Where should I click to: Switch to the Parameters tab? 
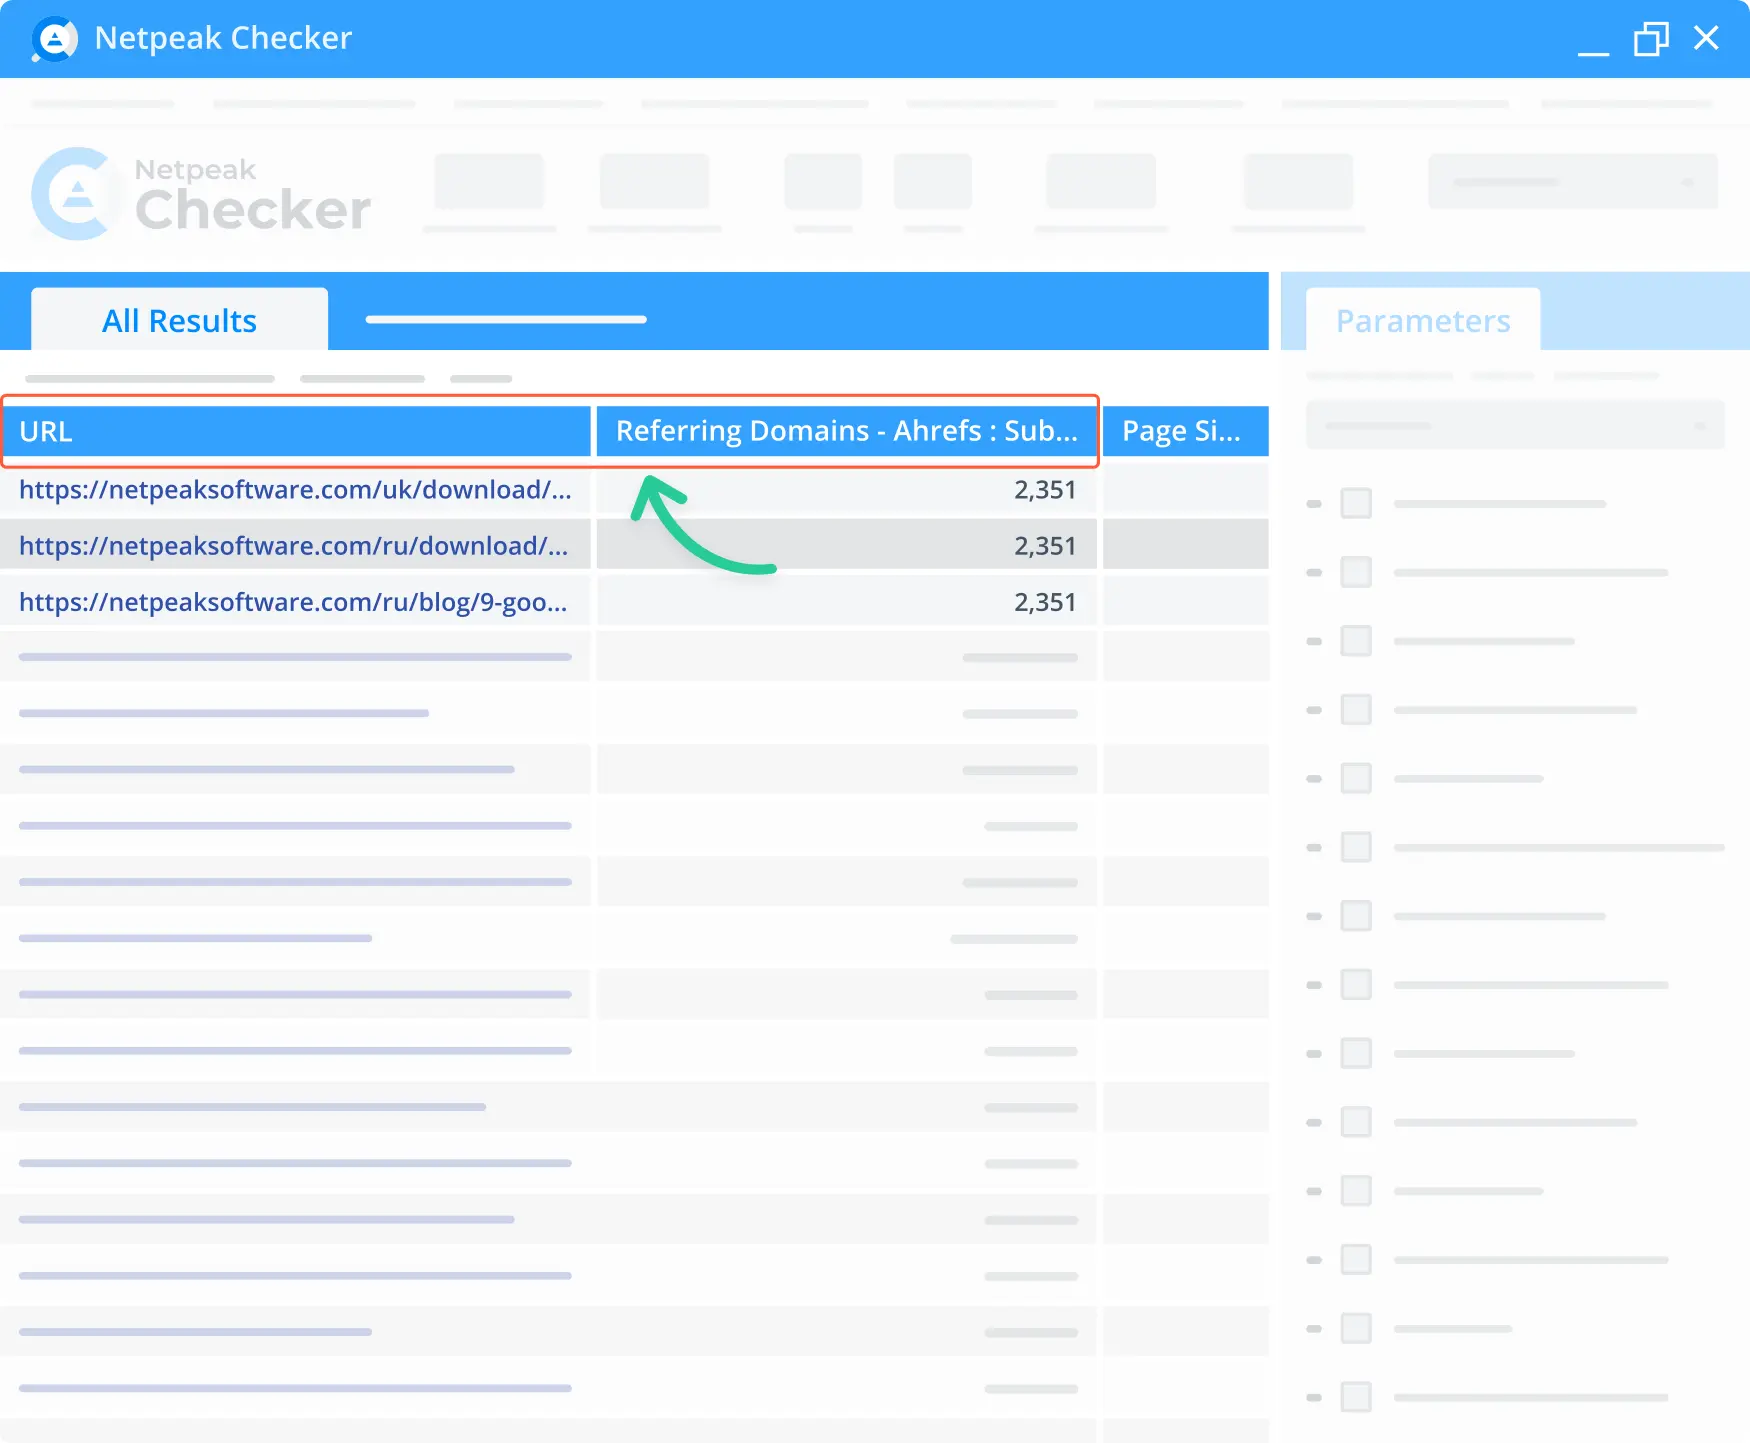(1423, 321)
